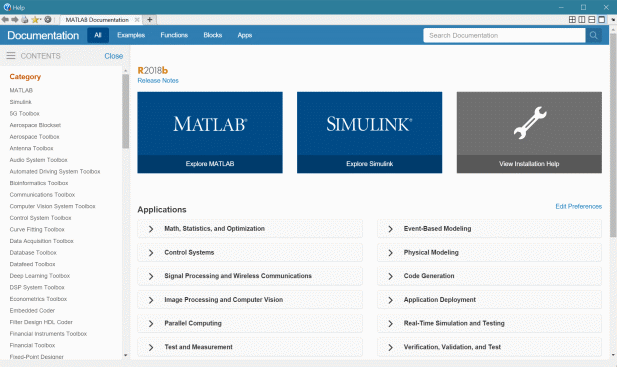The width and height of the screenshot is (617, 367).
Task: Expand Verification, Validation, and Test
Action: (490, 347)
